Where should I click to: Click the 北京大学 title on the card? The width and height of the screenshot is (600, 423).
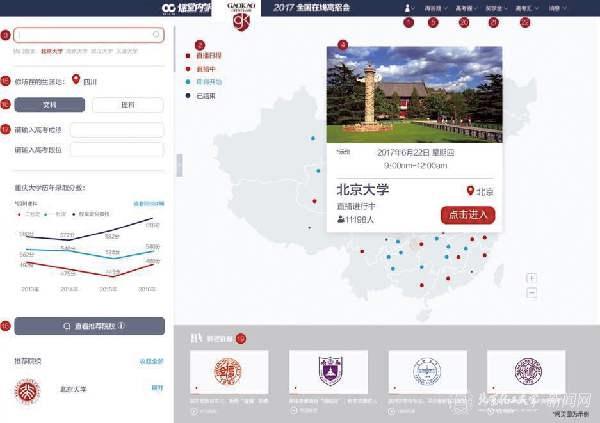coord(363,189)
